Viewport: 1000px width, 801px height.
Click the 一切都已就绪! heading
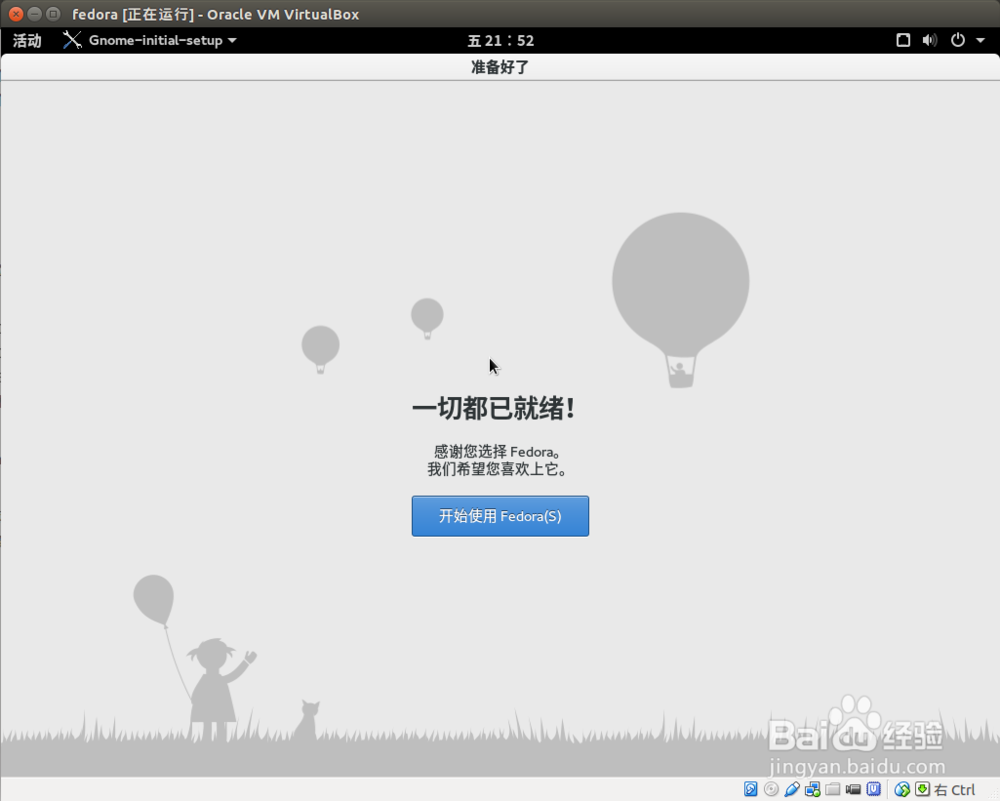(x=494, y=408)
